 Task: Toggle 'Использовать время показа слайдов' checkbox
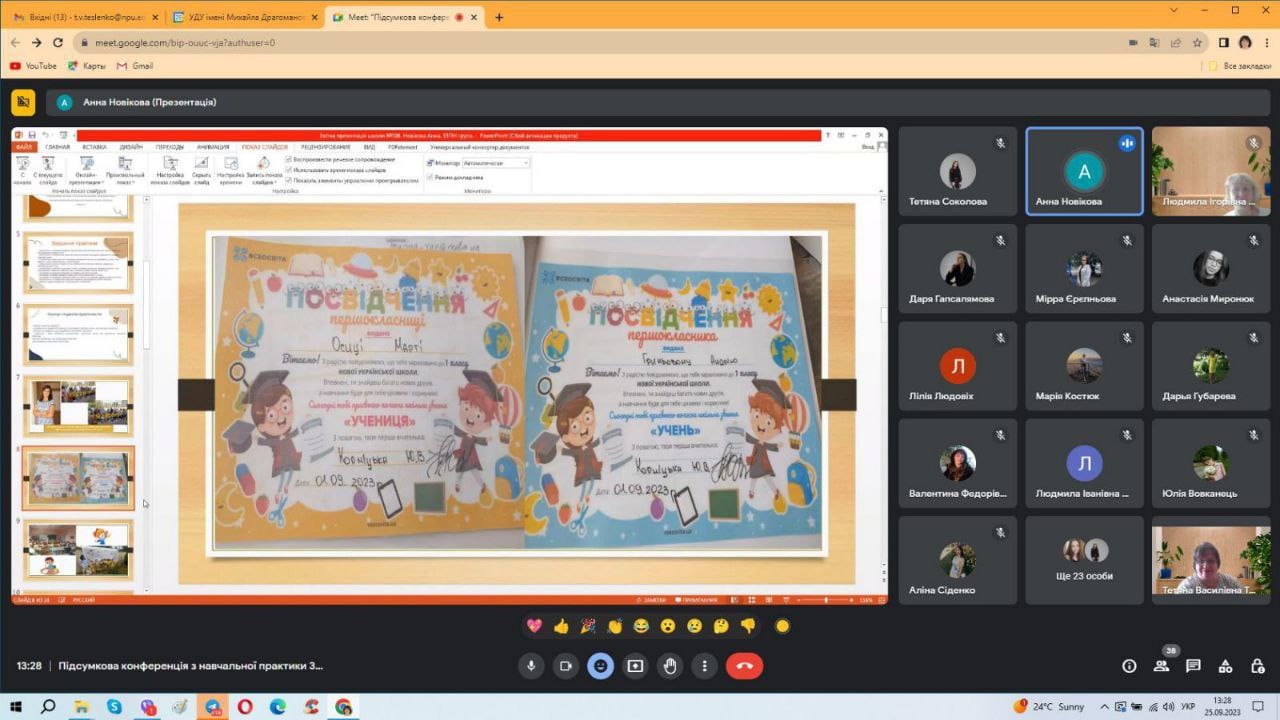289,170
